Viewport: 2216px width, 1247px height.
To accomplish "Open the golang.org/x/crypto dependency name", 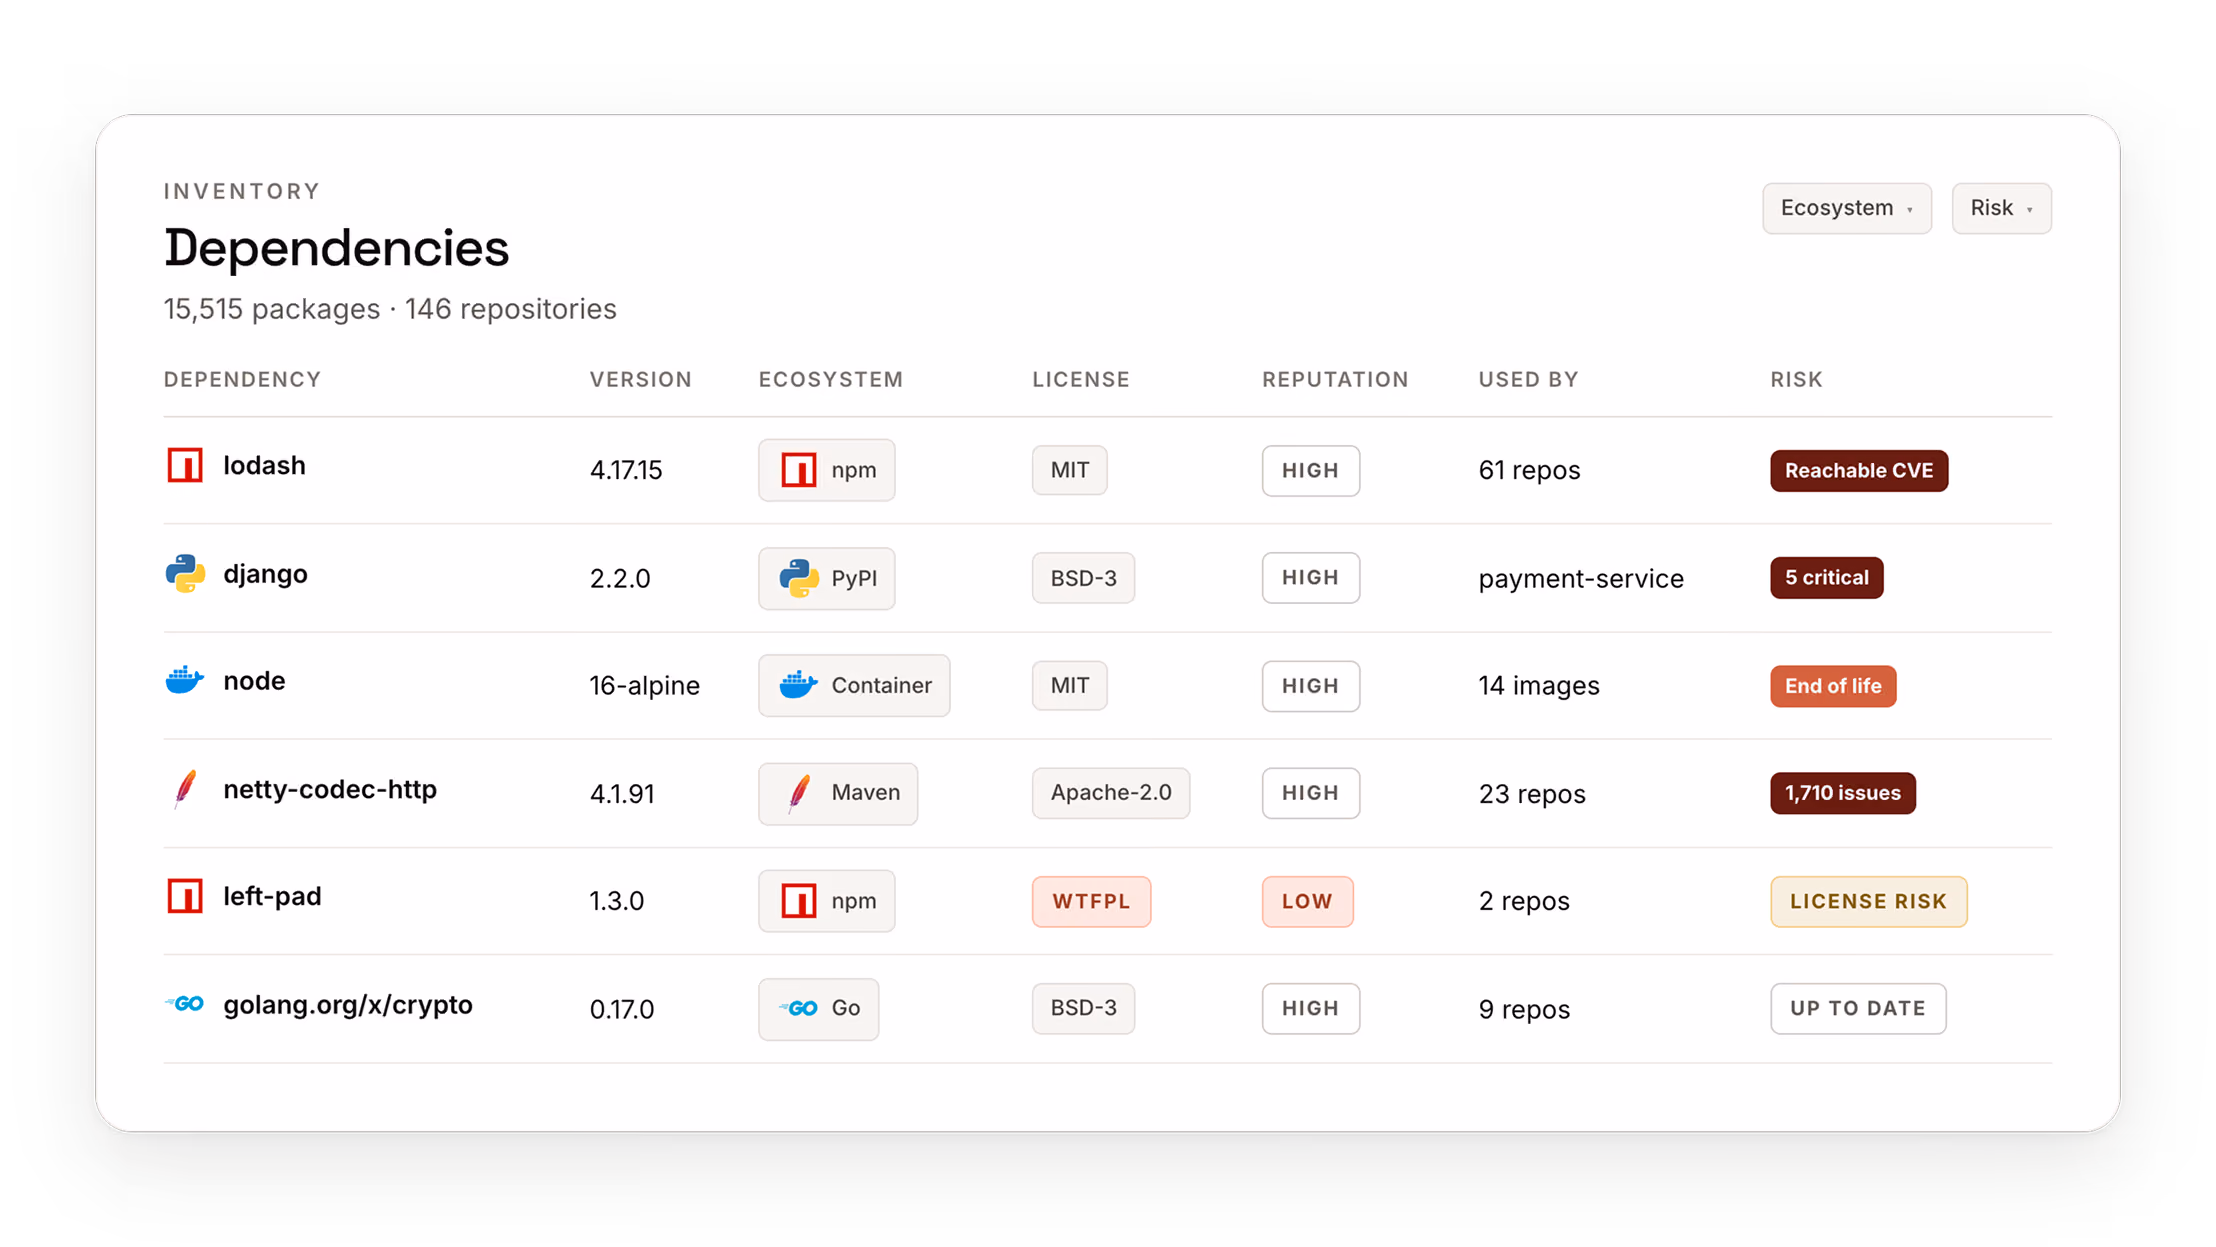I will (x=348, y=1005).
